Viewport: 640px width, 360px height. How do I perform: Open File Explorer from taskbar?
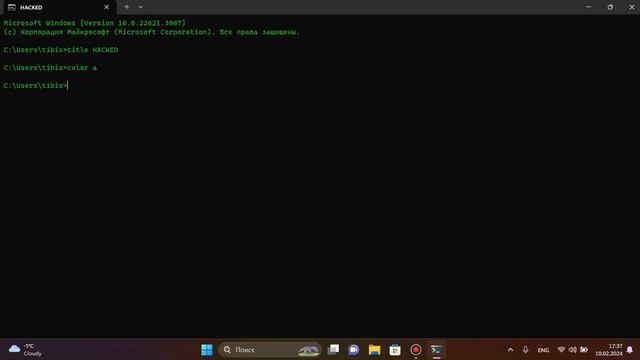(x=374, y=350)
